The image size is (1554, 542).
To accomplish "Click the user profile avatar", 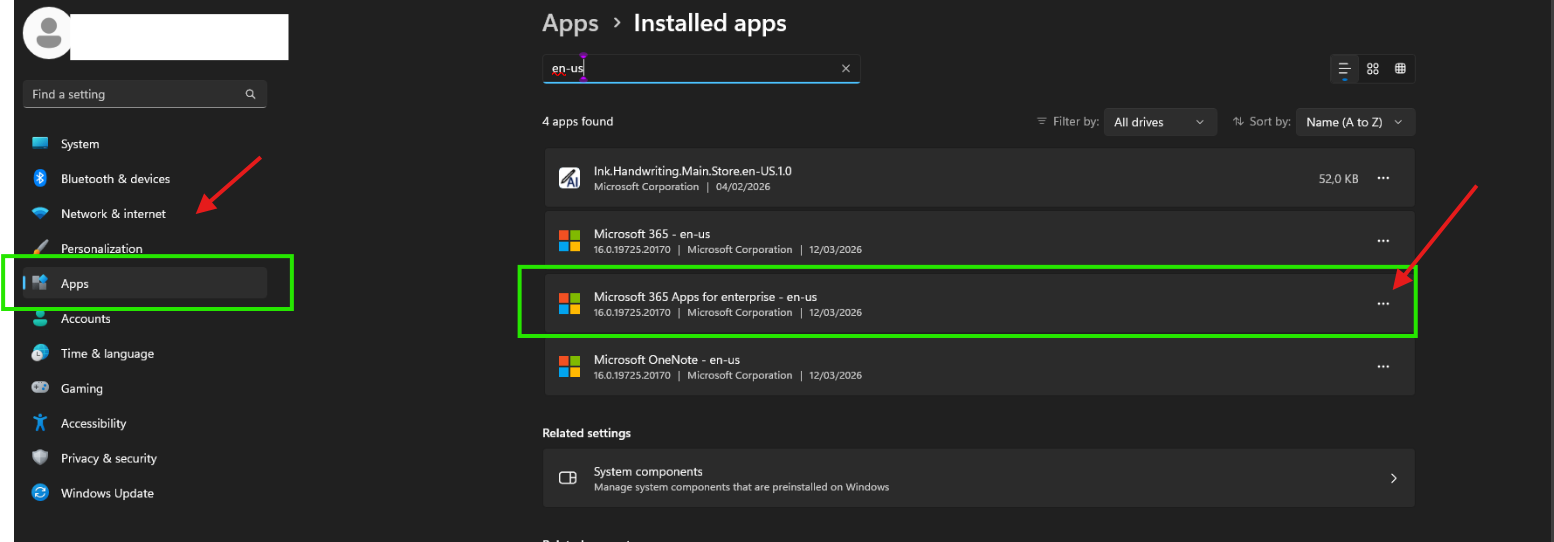I will pos(48,33).
